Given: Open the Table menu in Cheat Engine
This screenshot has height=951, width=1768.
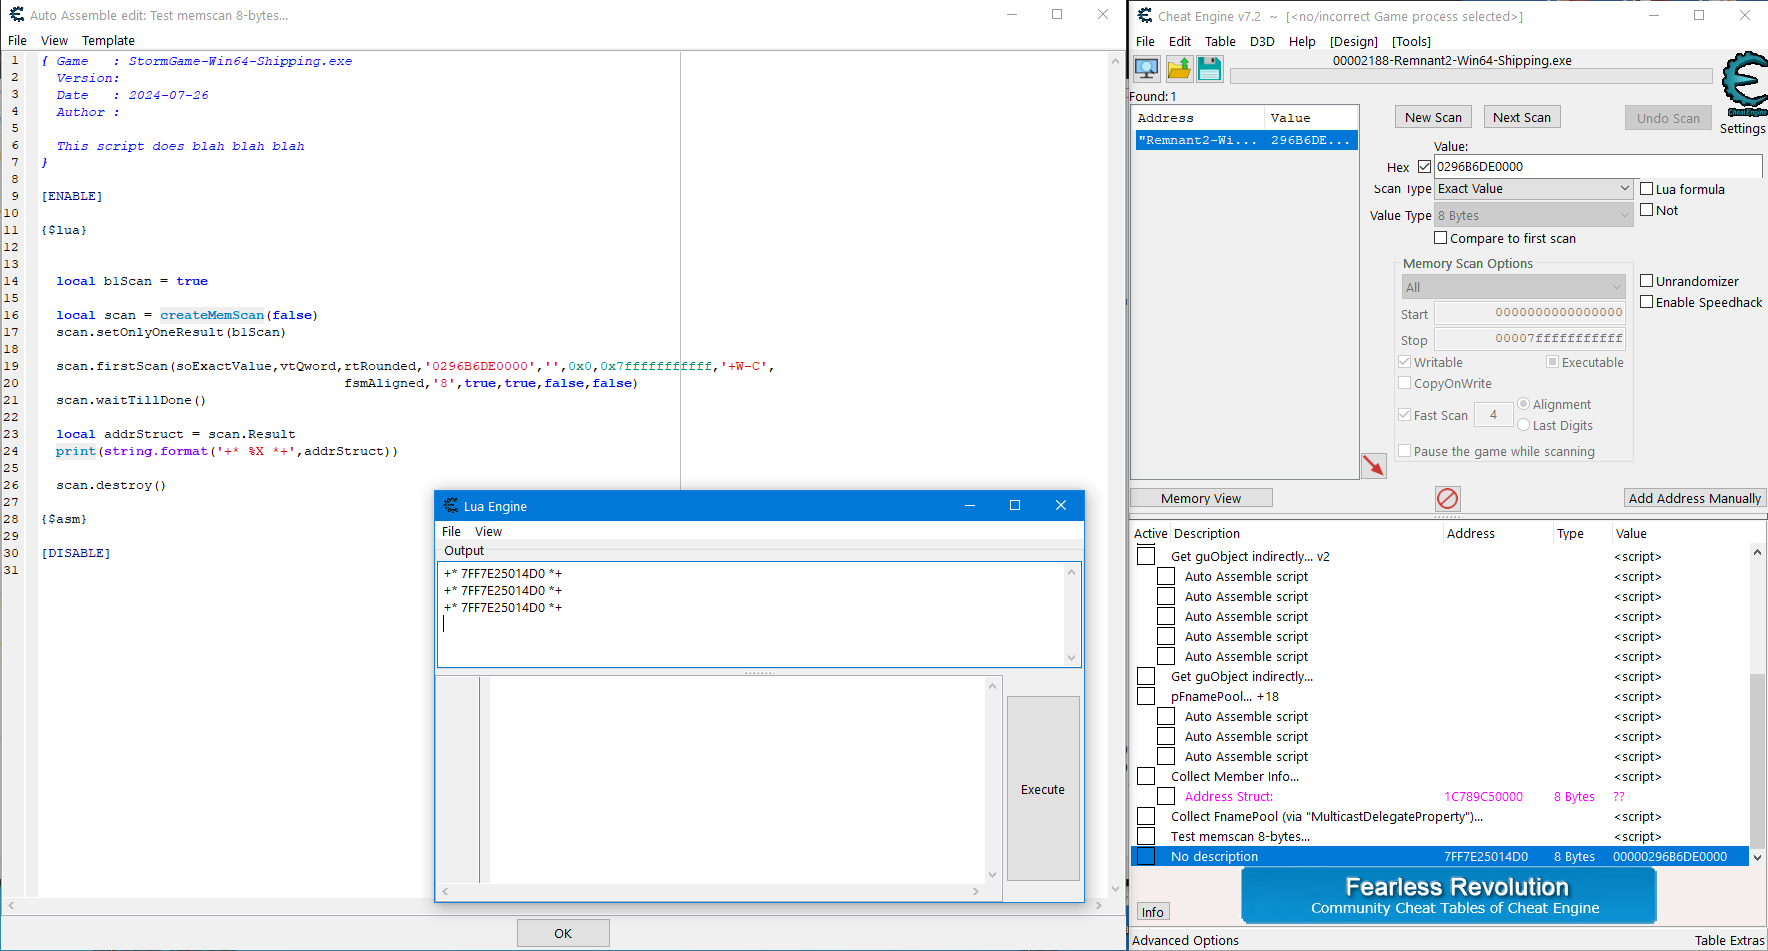Looking at the screenshot, I should click(x=1219, y=41).
